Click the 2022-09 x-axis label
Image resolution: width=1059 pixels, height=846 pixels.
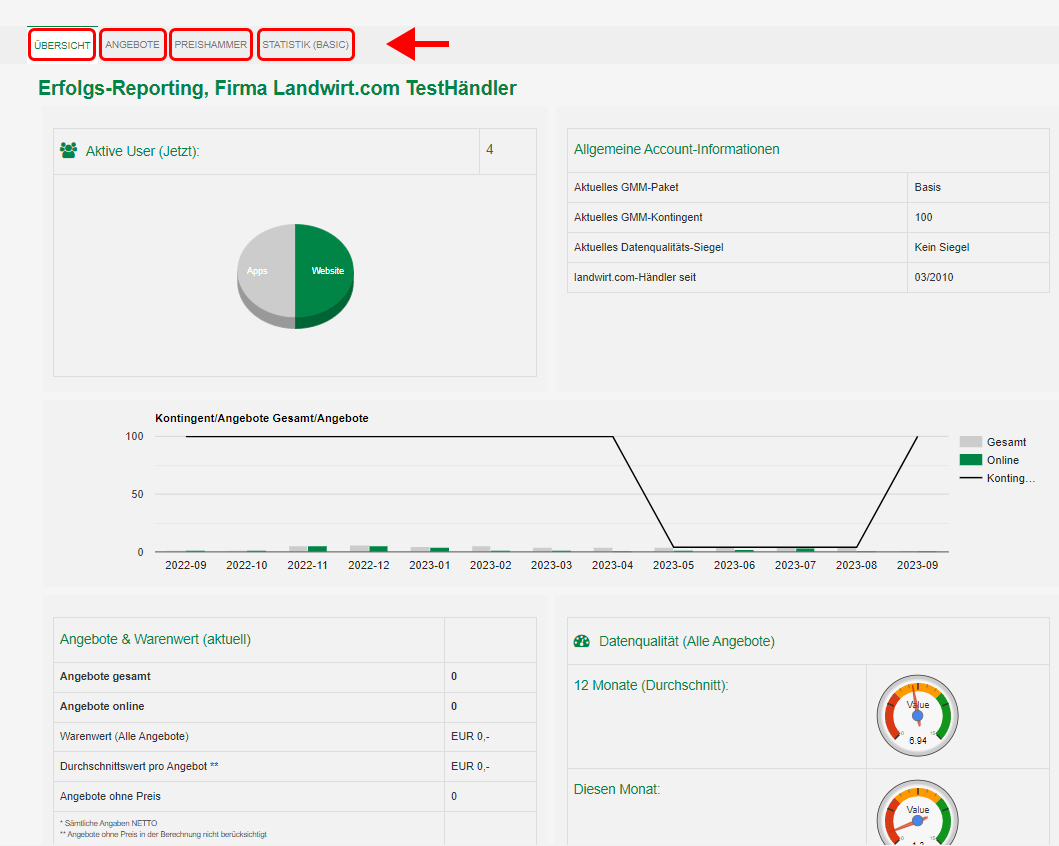(x=186, y=565)
